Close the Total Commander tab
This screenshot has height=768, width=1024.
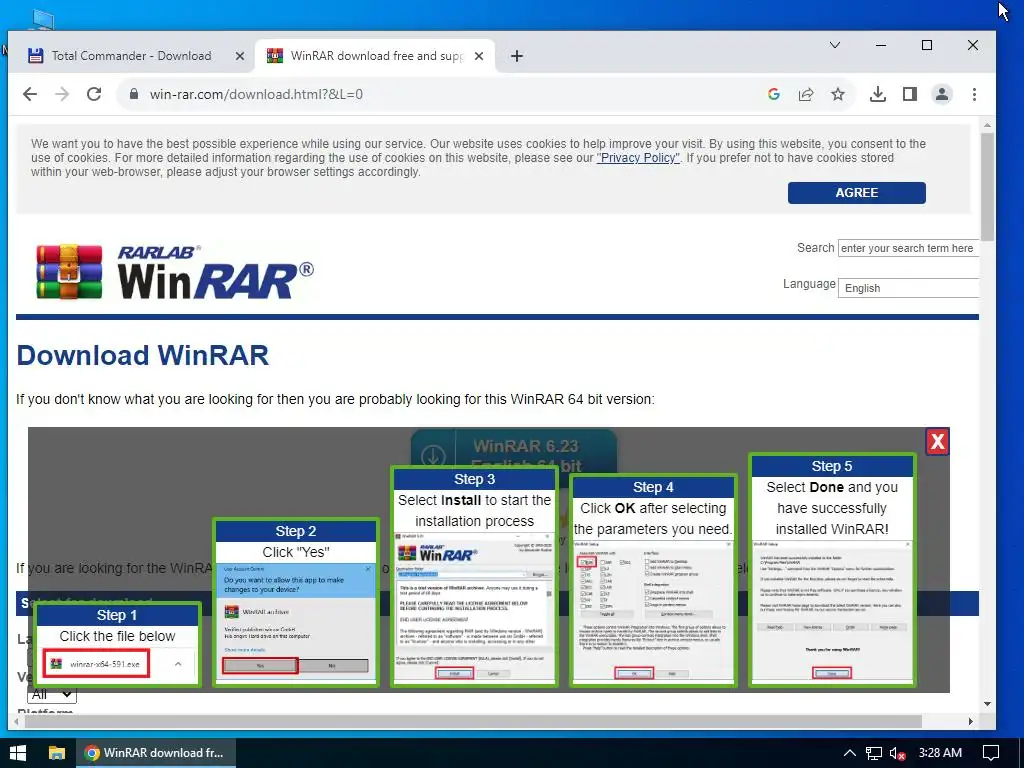(240, 56)
